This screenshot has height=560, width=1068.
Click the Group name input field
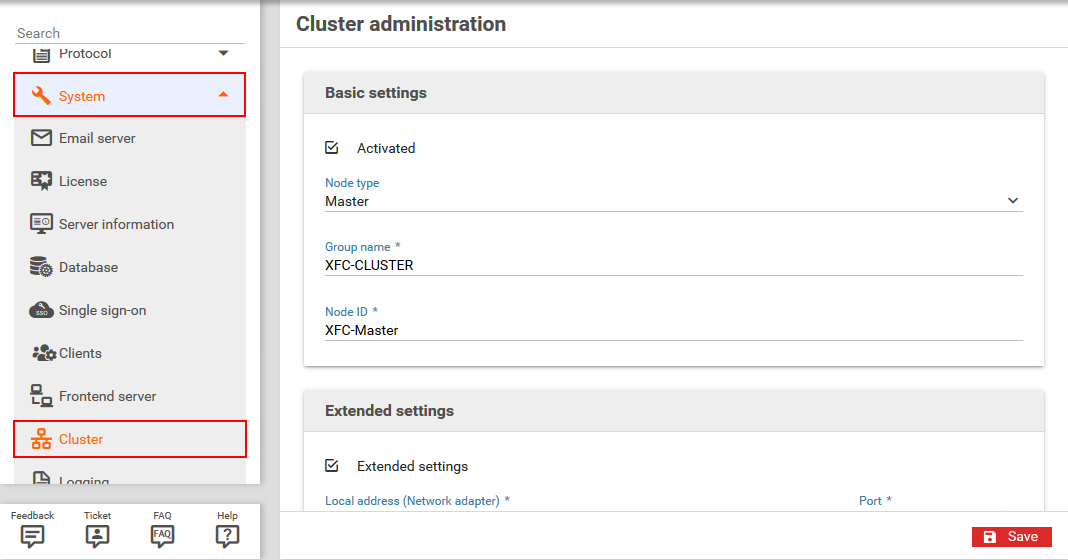click(673, 266)
